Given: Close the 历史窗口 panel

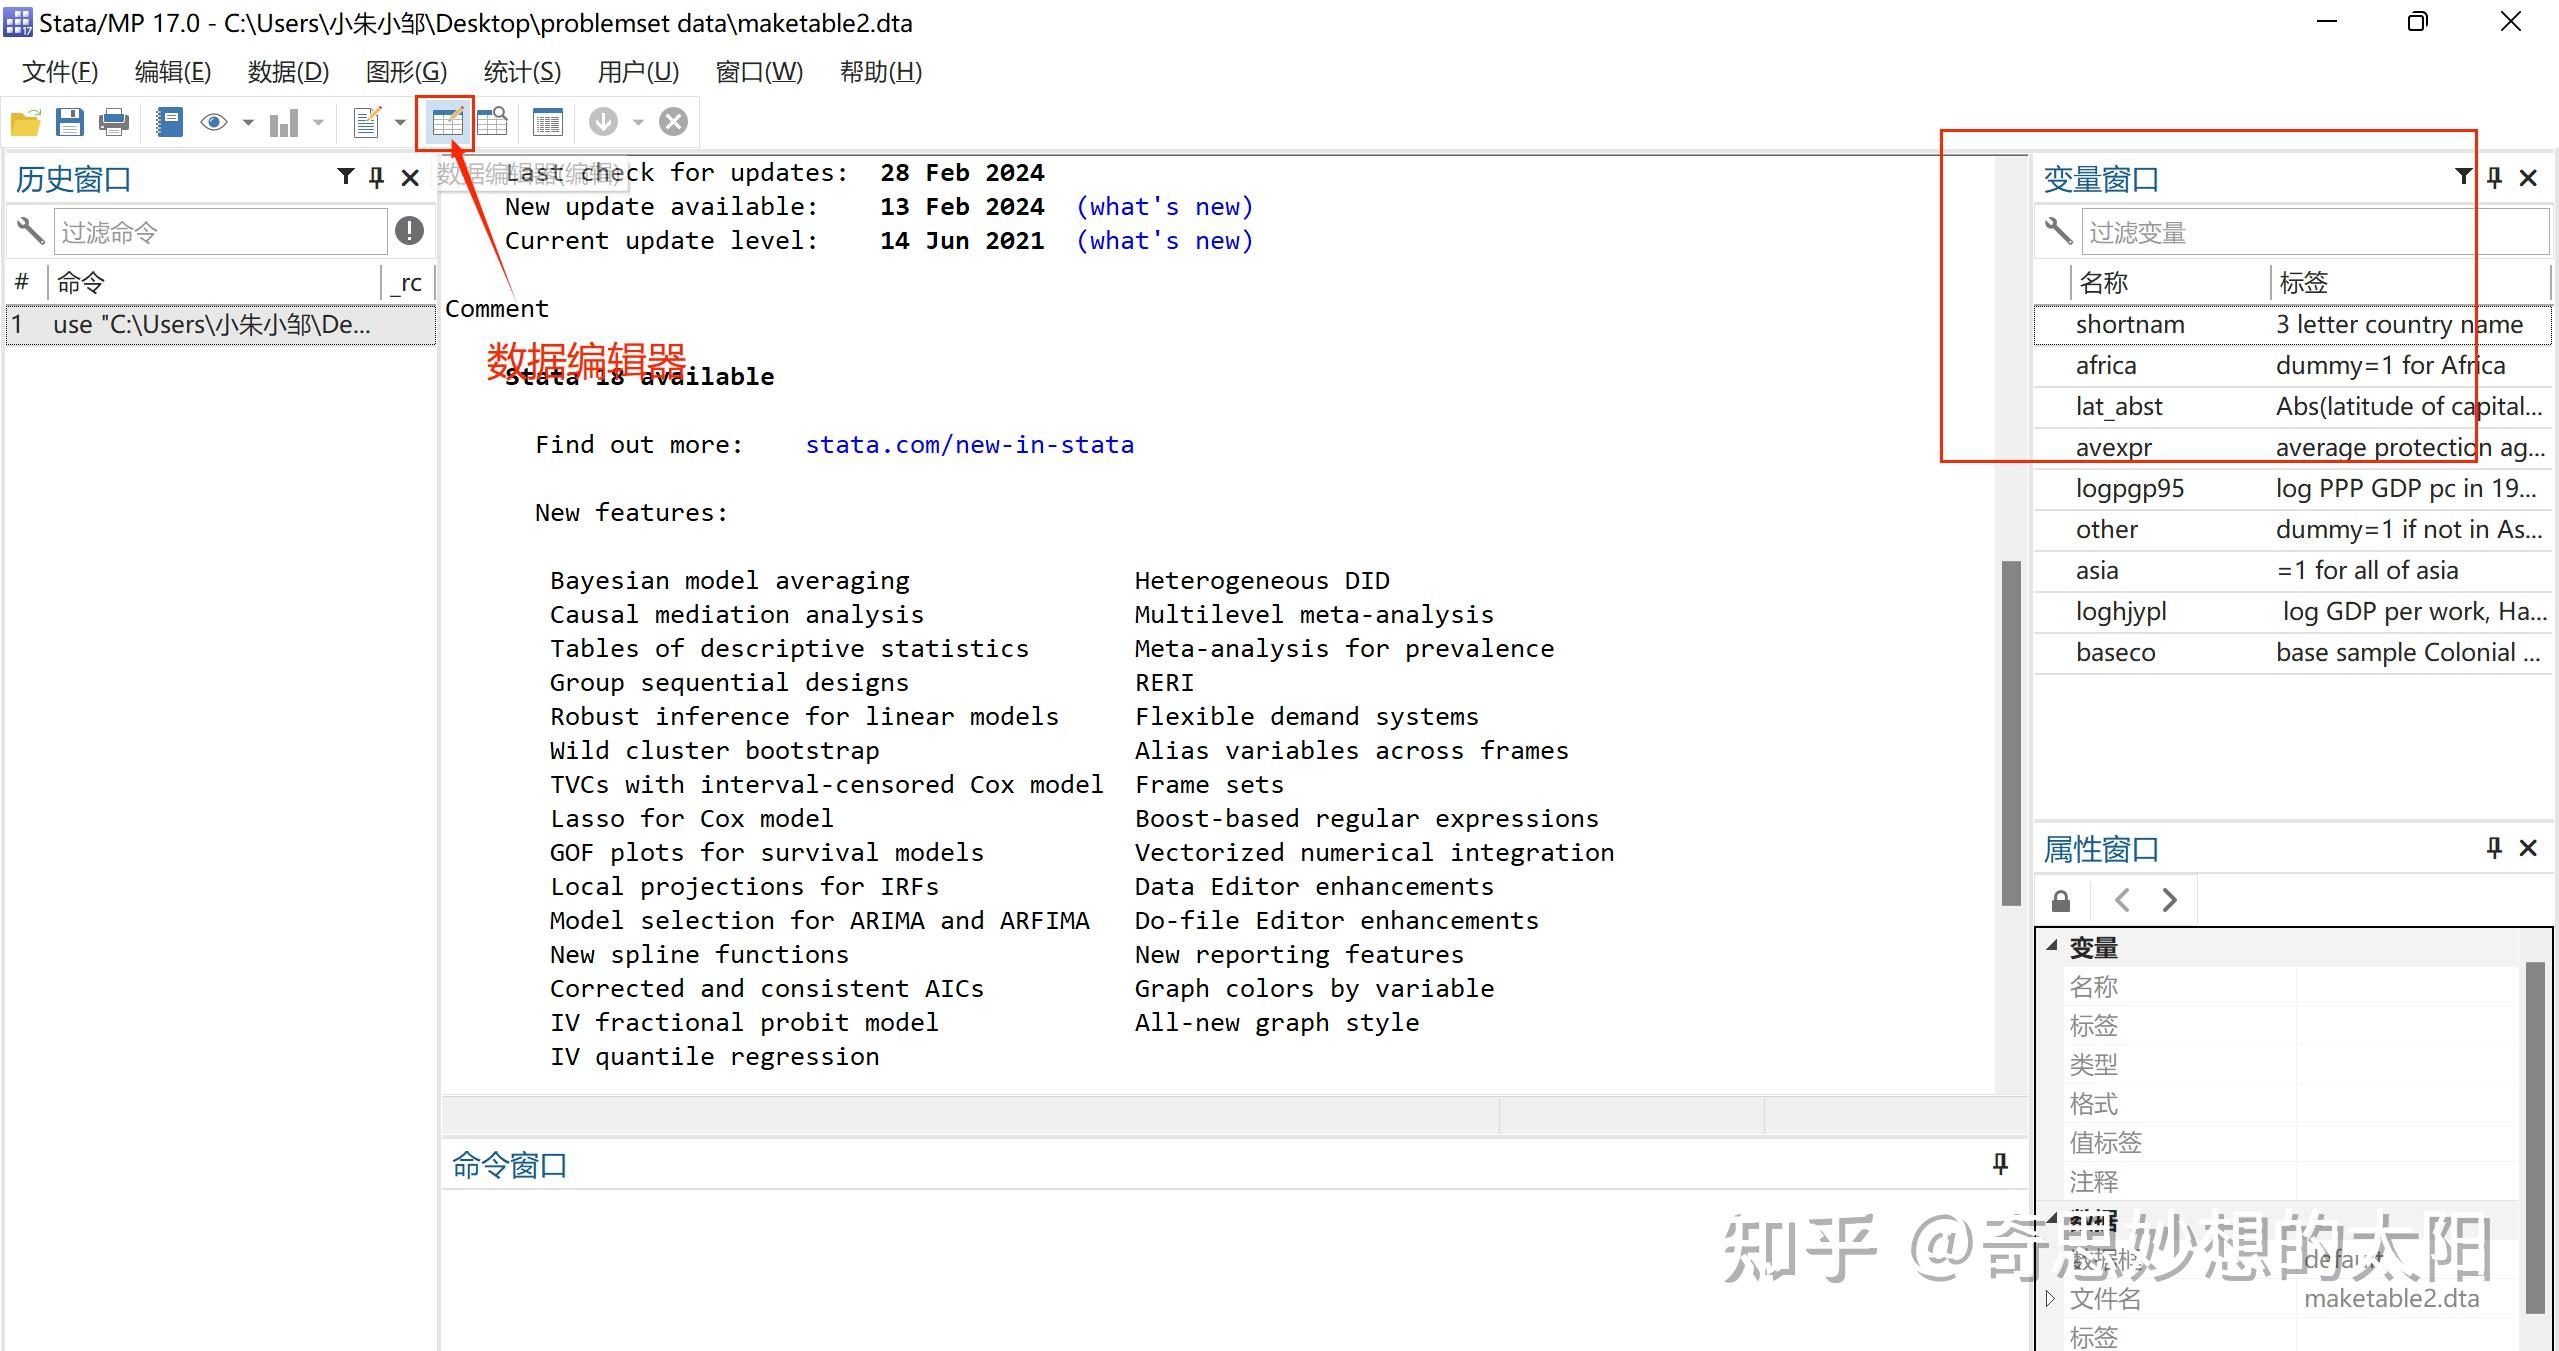Looking at the screenshot, I should tap(410, 178).
